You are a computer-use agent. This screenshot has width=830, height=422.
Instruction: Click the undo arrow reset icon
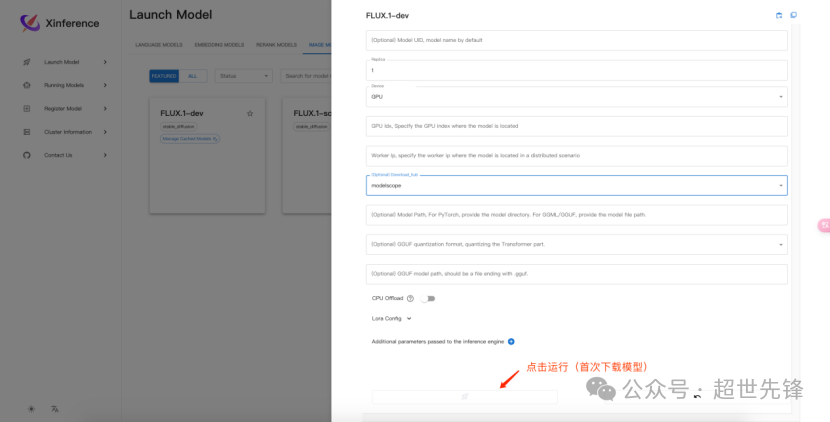click(697, 396)
